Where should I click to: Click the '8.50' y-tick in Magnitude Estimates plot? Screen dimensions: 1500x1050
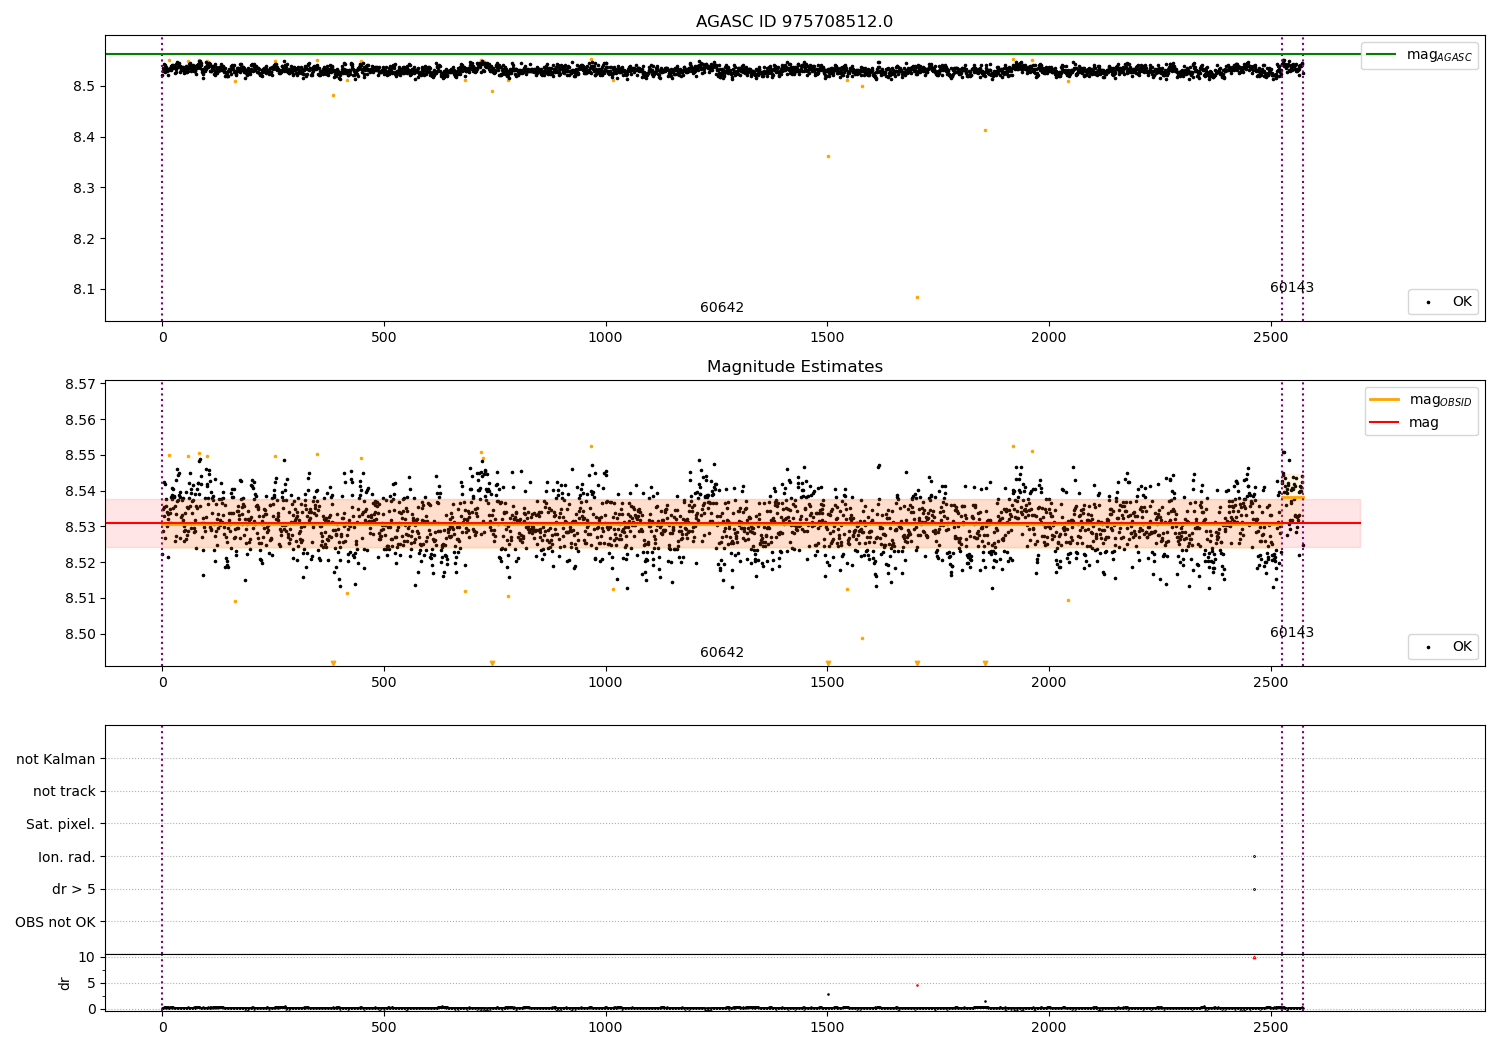pos(80,634)
